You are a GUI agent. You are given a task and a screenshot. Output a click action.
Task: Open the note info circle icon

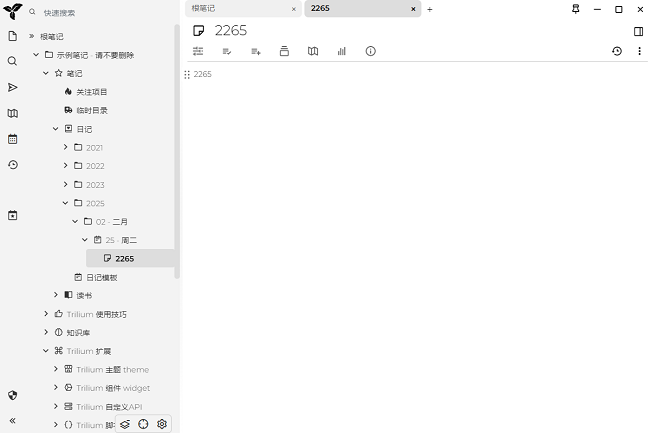point(370,51)
